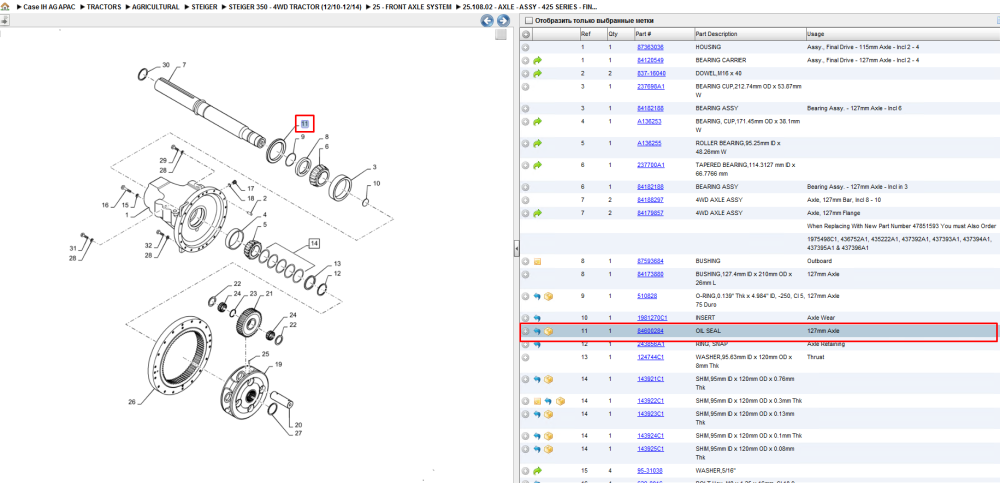Image resolution: width=1000 pixels, height=483 pixels.
Task: Toggle 'Отобразить только выбранные метки' checkbox
Action: pos(528,20)
